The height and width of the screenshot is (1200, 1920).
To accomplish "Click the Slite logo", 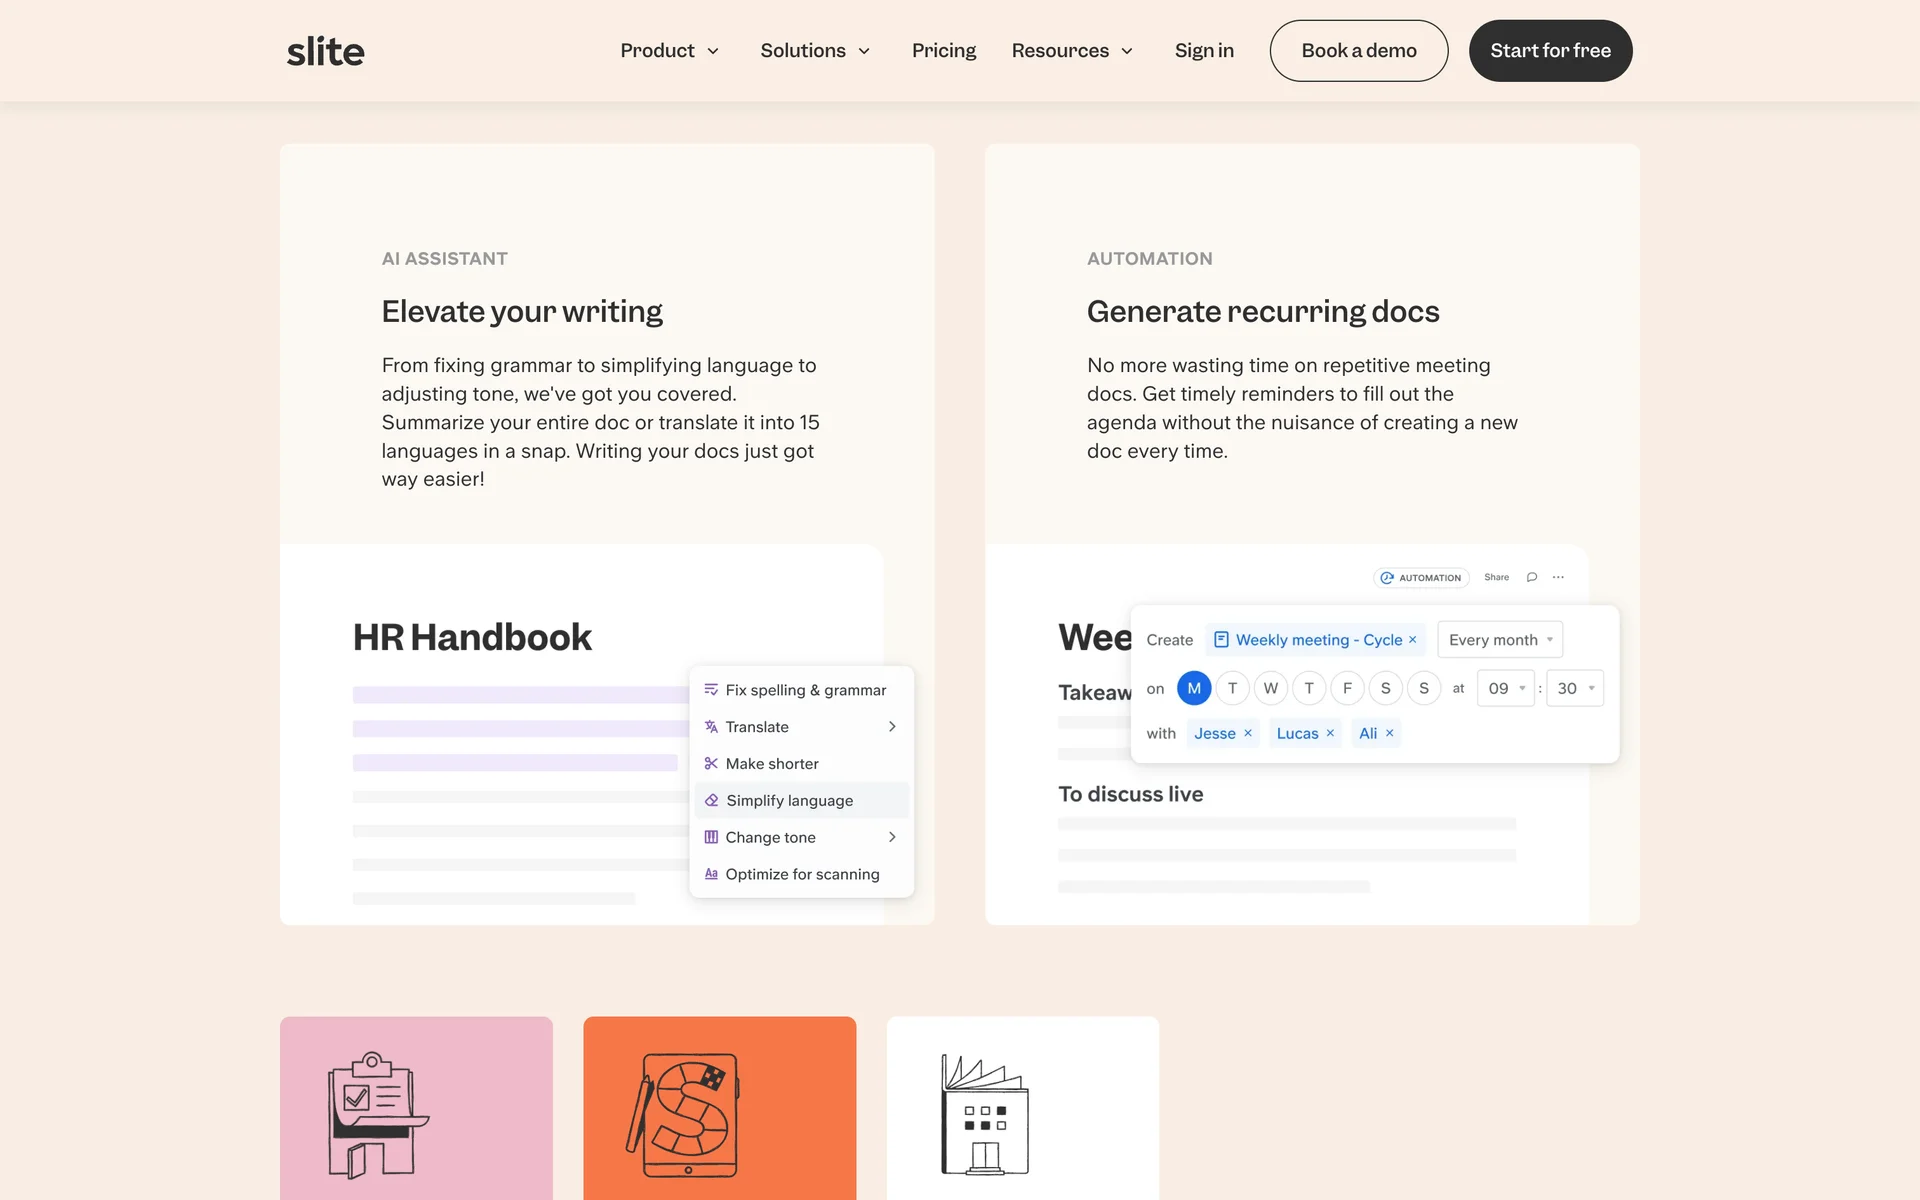I will (325, 51).
